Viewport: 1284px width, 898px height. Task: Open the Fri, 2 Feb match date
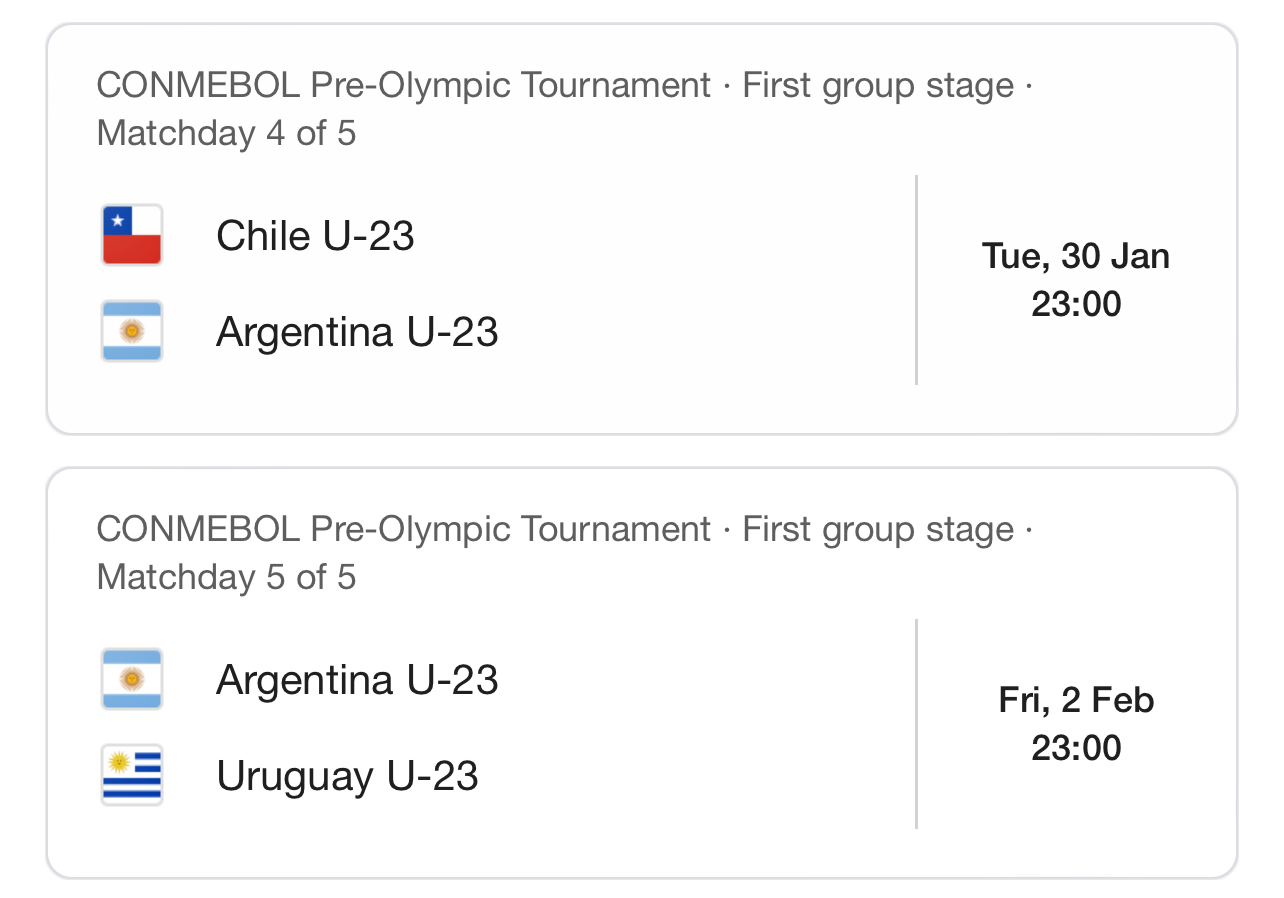pos(1076,700)
